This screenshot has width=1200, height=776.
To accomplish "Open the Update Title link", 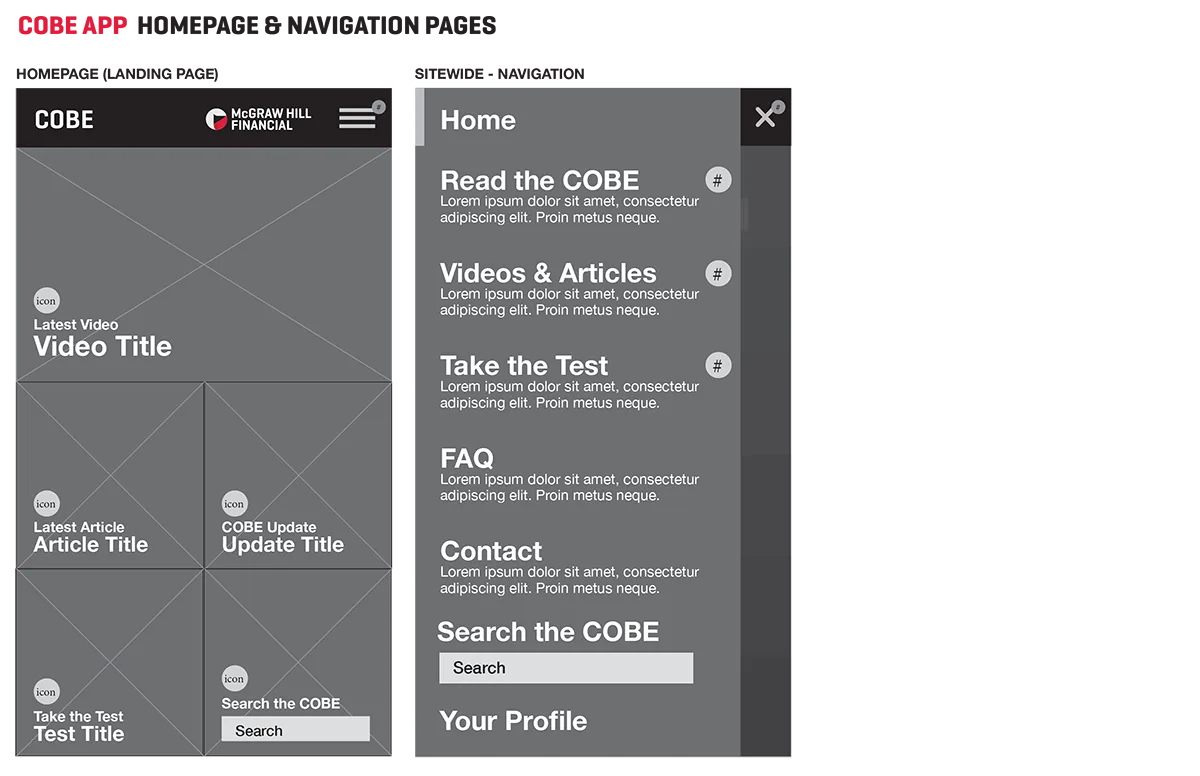I will point(283,545).
